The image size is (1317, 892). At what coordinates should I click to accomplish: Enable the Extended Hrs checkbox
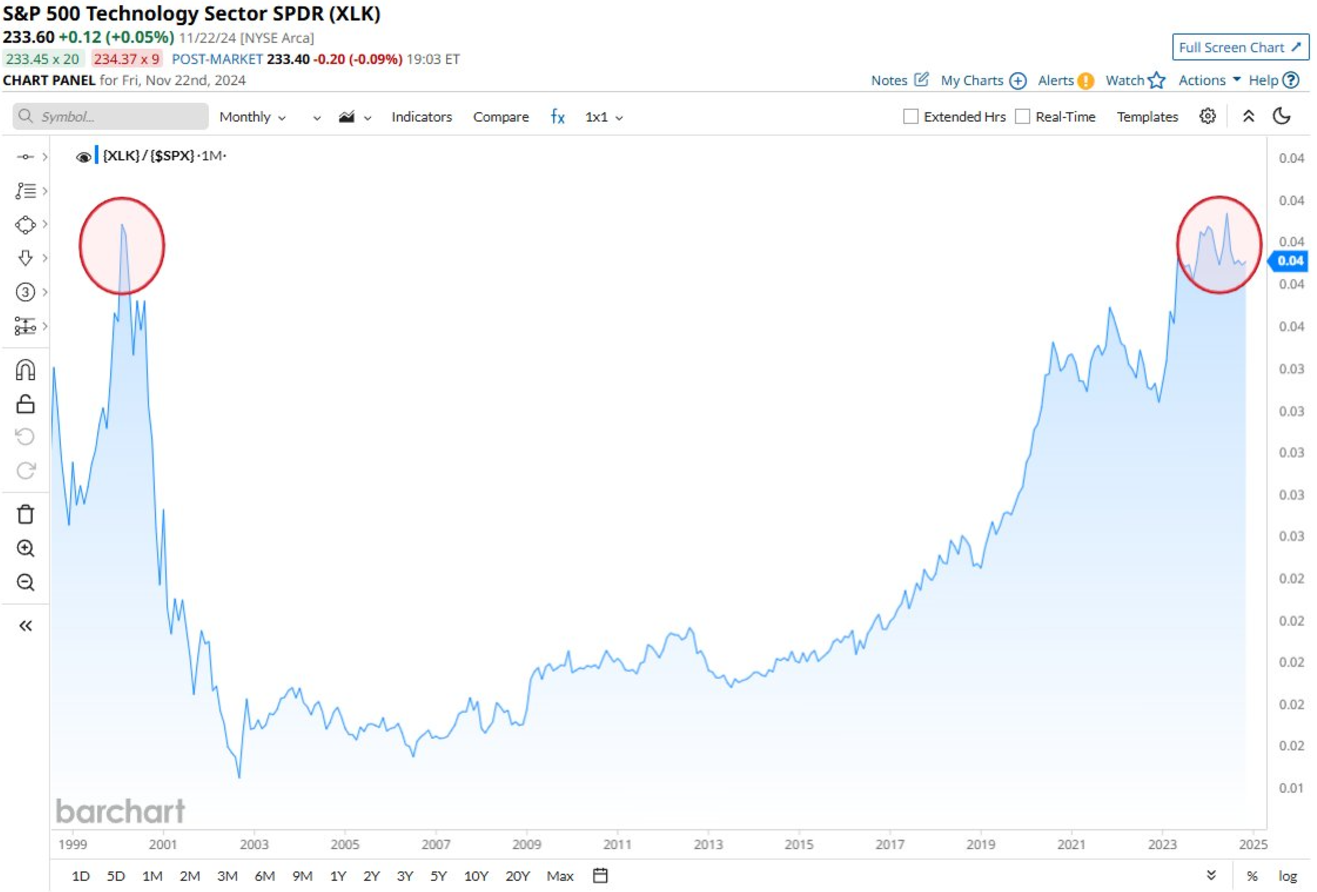click(x=910, y=117)
